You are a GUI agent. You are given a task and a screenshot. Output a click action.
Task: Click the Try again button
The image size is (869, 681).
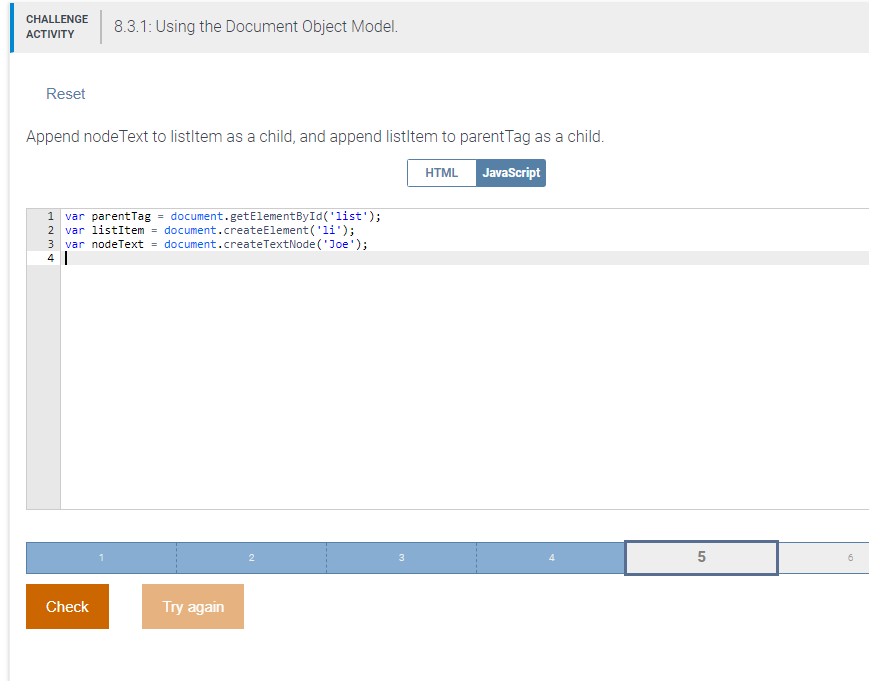point(192,606)
